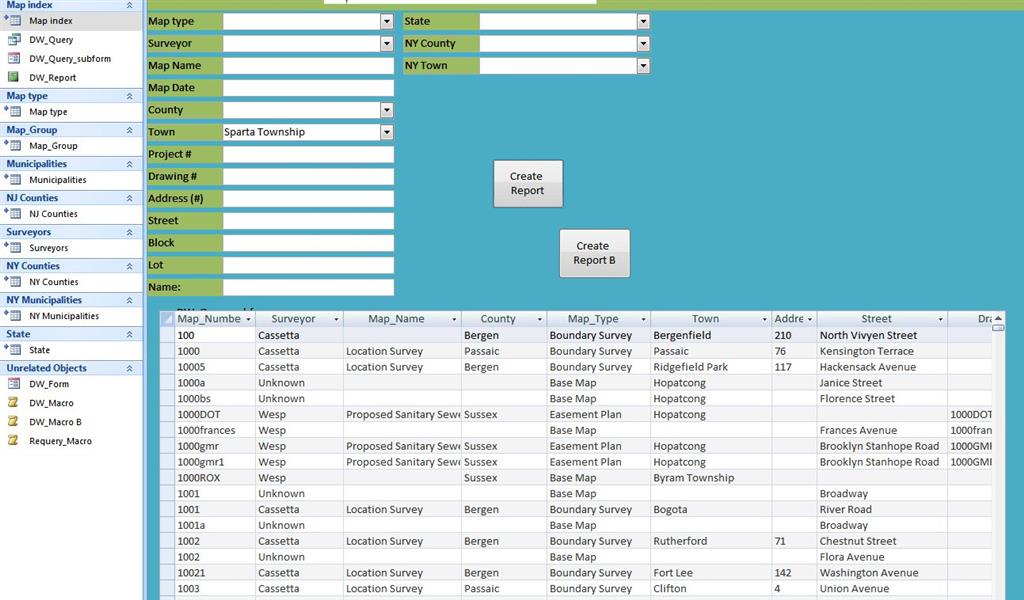
Task: Open the Town dropdown showing Sparta Township
Action: (387, 131)
